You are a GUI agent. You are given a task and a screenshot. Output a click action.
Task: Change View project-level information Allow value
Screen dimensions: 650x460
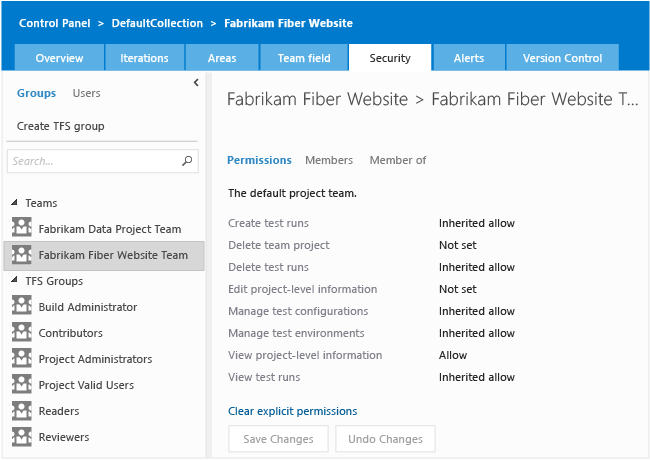pyautogui.click(x=453, y=355)
